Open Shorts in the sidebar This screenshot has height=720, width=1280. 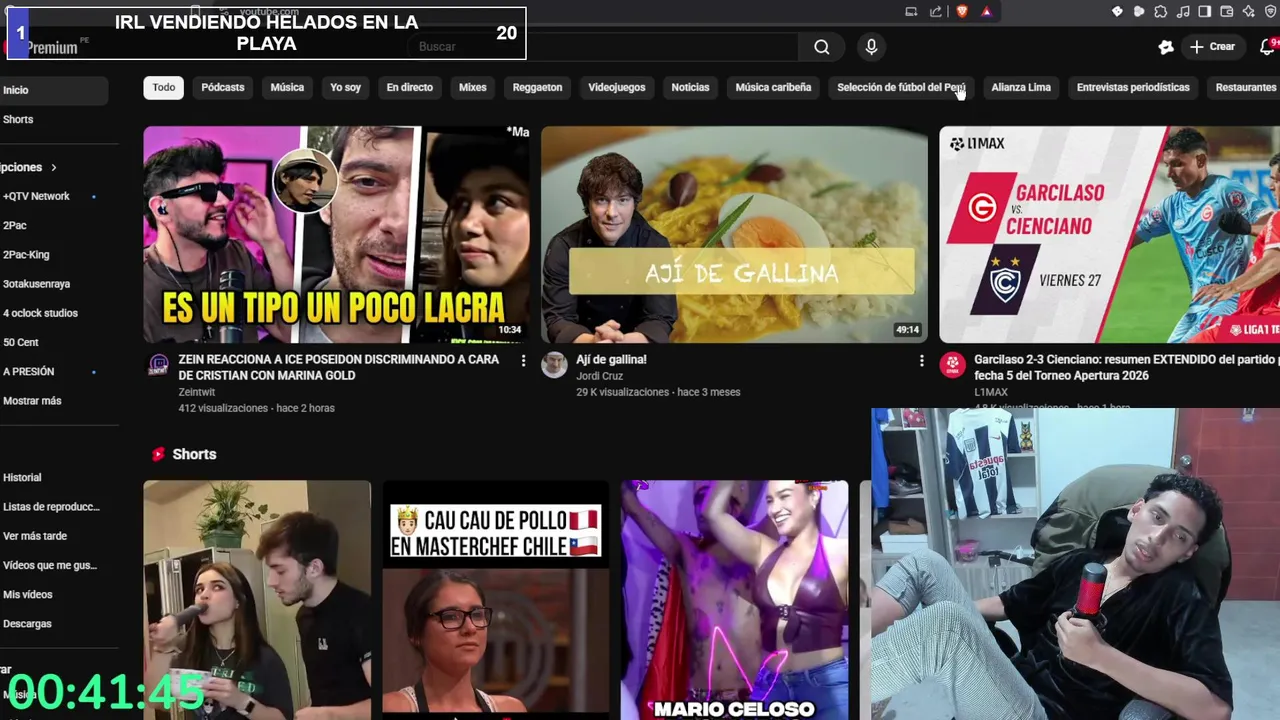coord(54,119)
